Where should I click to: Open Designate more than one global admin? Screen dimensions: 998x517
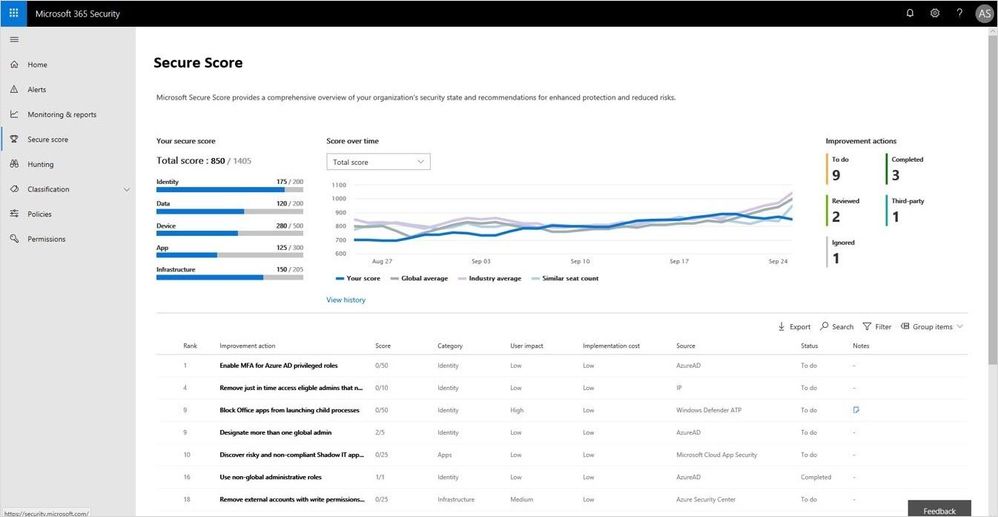tap(275, 432)
